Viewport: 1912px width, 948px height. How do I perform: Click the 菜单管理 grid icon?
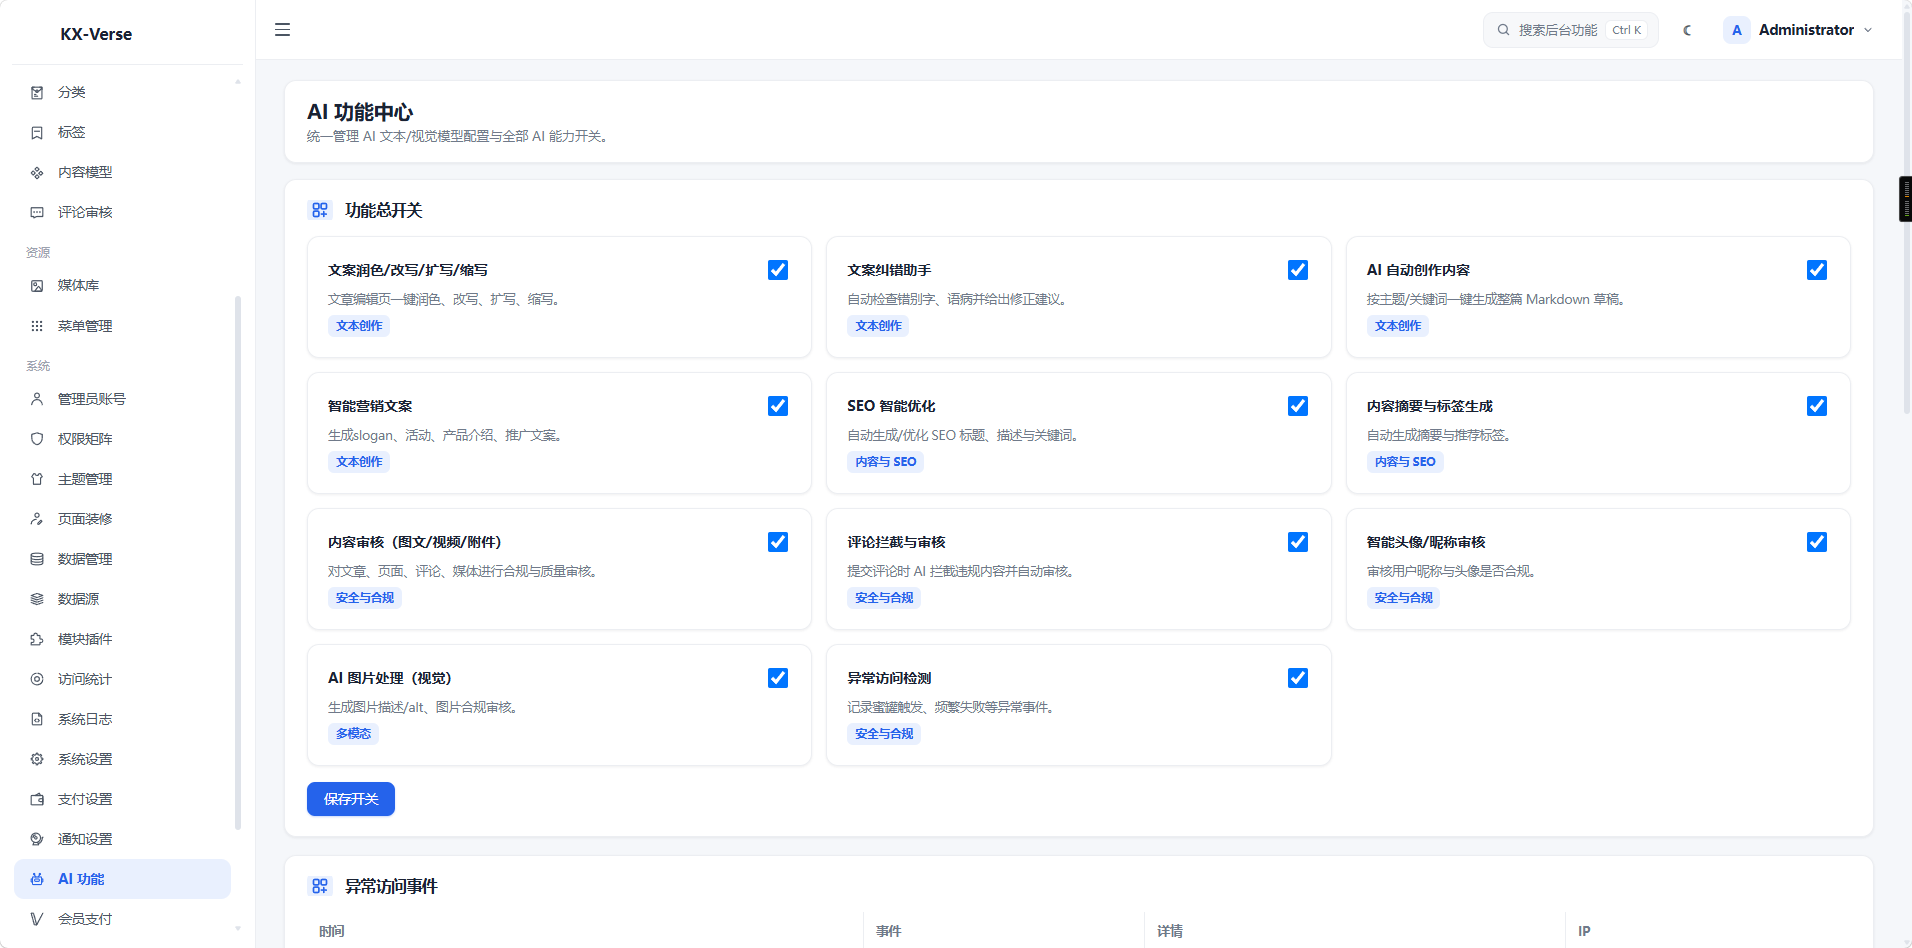[x=37, y=326]
